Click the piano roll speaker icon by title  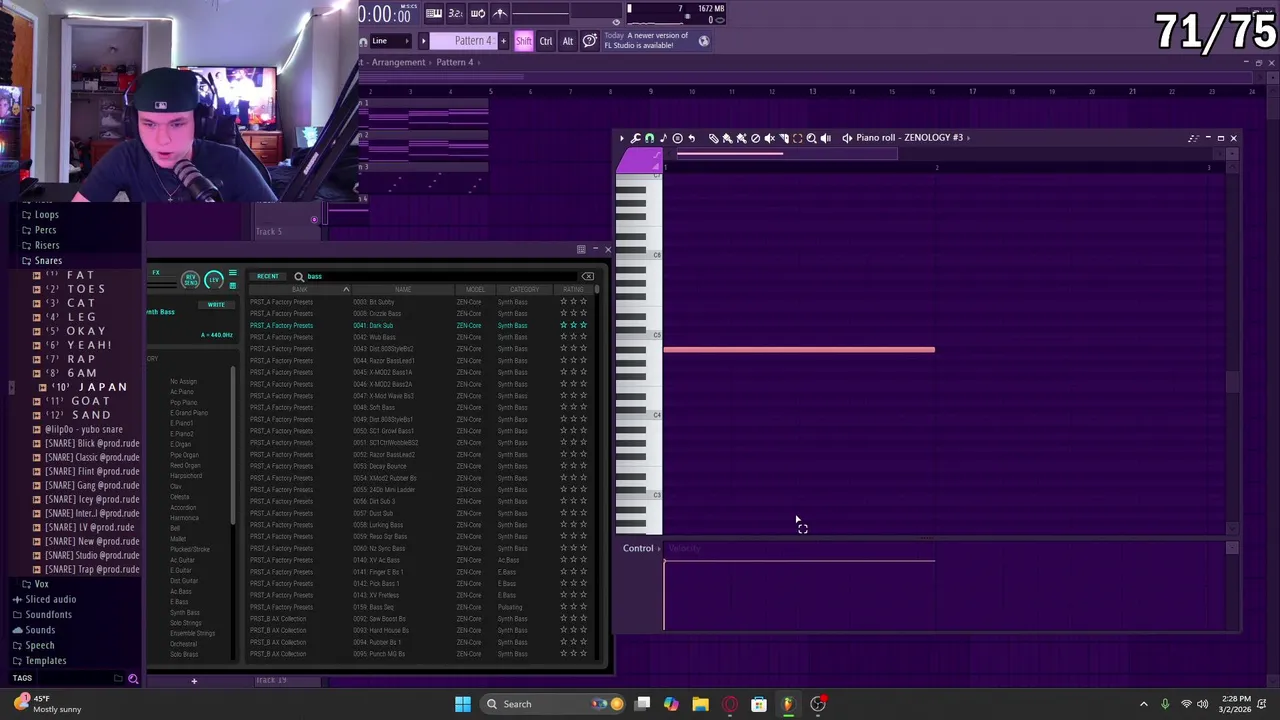coord(847,138)
